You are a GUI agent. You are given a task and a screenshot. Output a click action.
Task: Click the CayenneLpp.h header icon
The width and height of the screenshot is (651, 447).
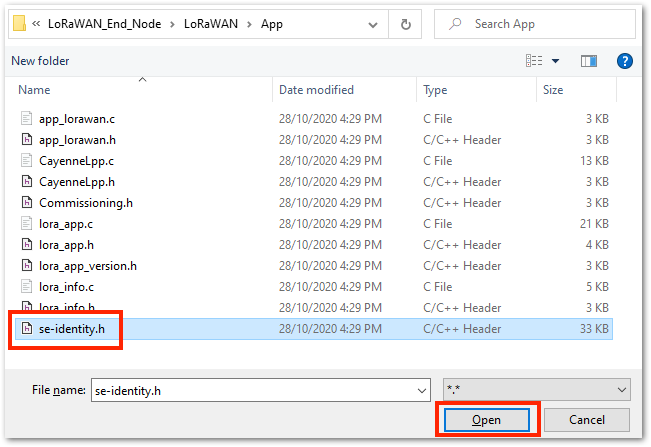[x=27, y=182]
